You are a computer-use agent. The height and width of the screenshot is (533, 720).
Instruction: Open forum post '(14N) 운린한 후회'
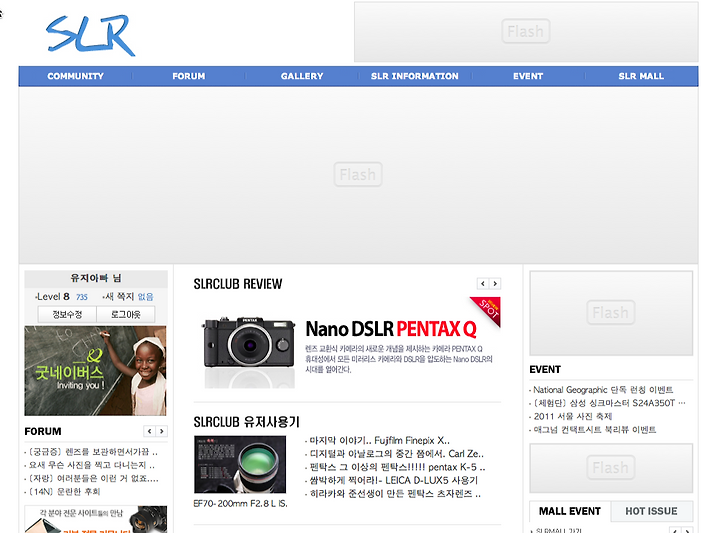tap(62, 492)
